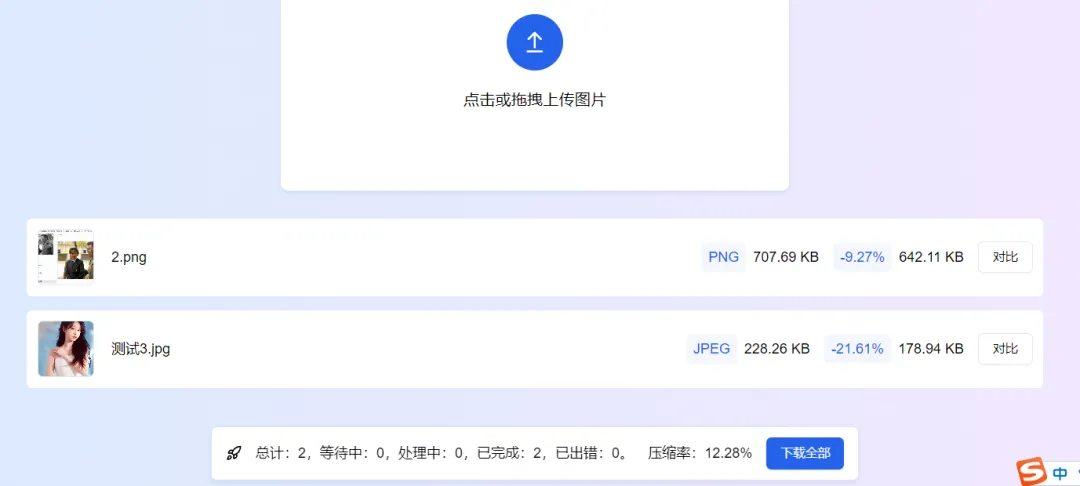
Task: Click the Sogou input method S icon
Action: (x=1031, y=472)
